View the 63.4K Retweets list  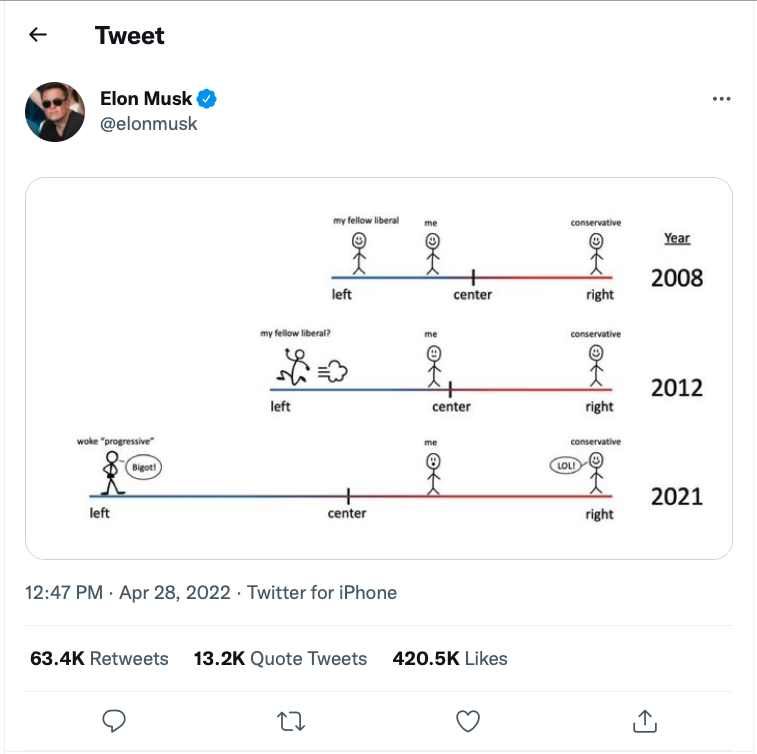pyautogui.click(x=99, y=658)
